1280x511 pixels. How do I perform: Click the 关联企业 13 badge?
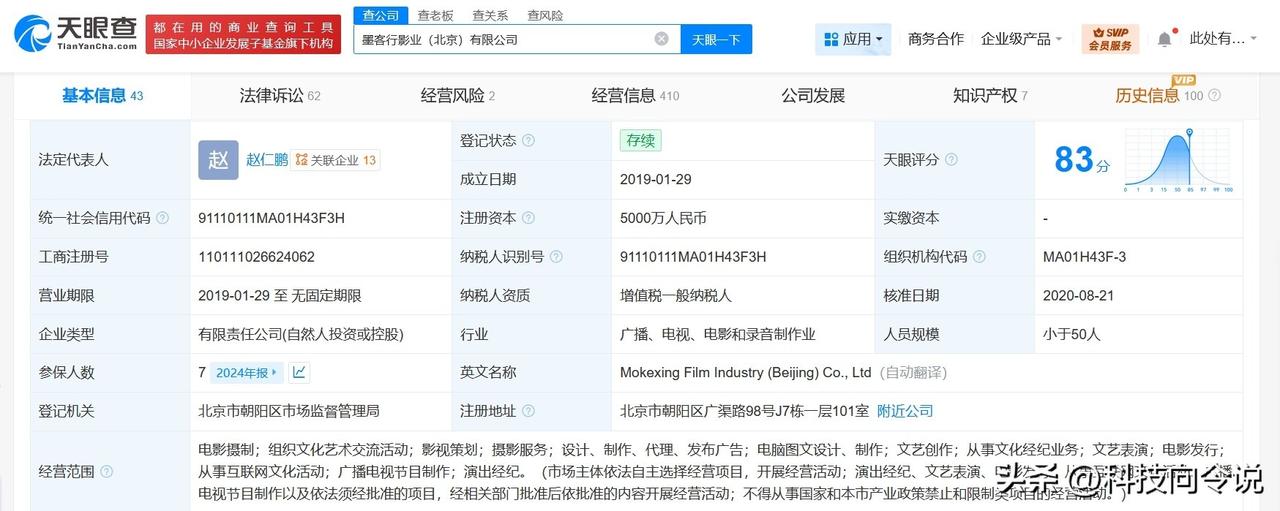(336, 160)
